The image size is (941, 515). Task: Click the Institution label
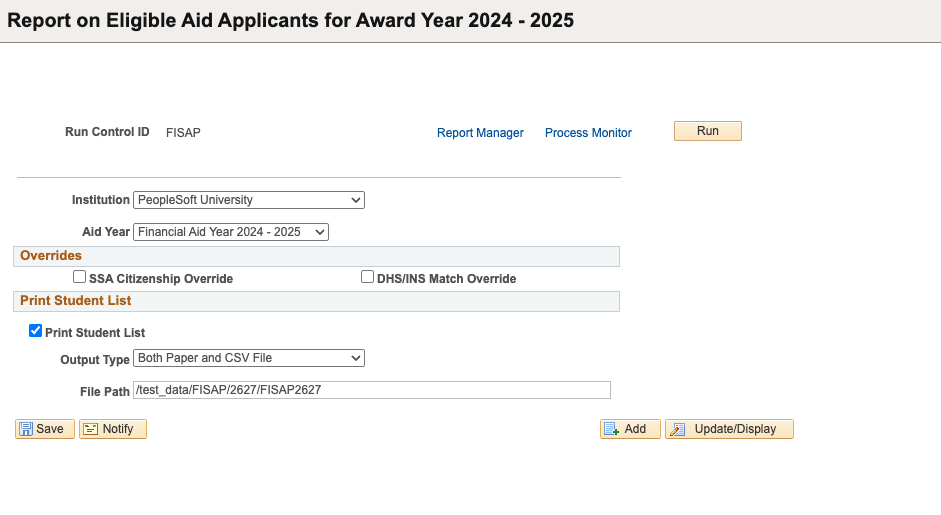[101, 200]
